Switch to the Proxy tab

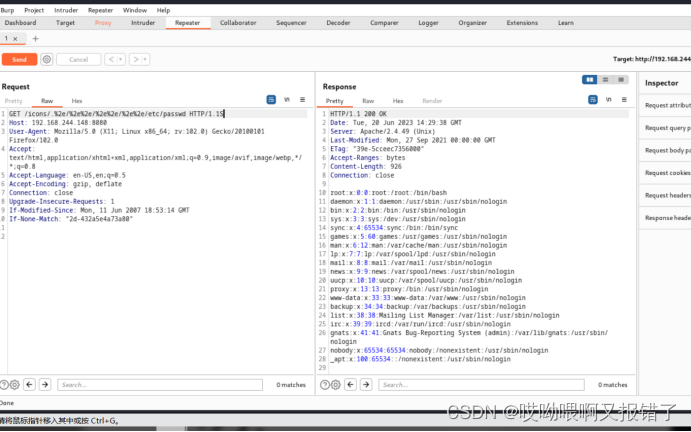(x=103, y=22)
